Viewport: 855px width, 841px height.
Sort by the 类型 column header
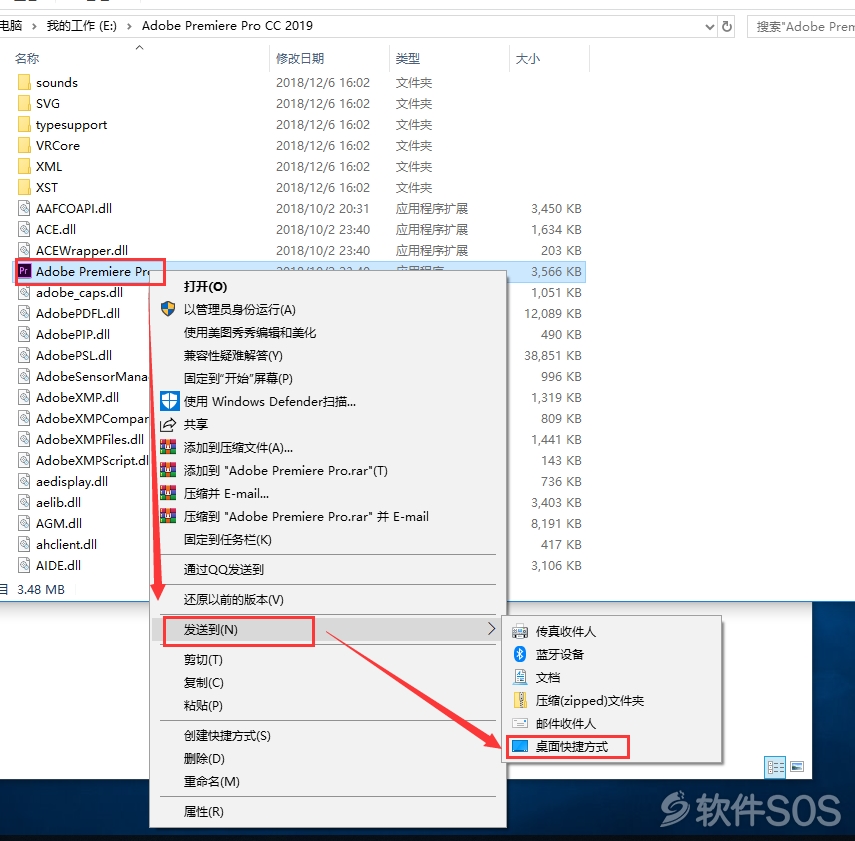pyautogui.click(x=408, y=58)
